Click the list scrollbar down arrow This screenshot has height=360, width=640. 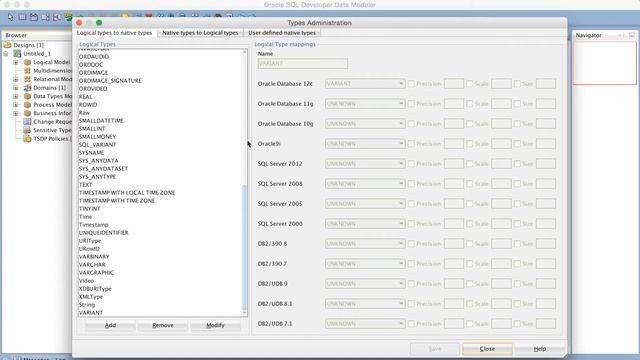[x=244, y=313]
